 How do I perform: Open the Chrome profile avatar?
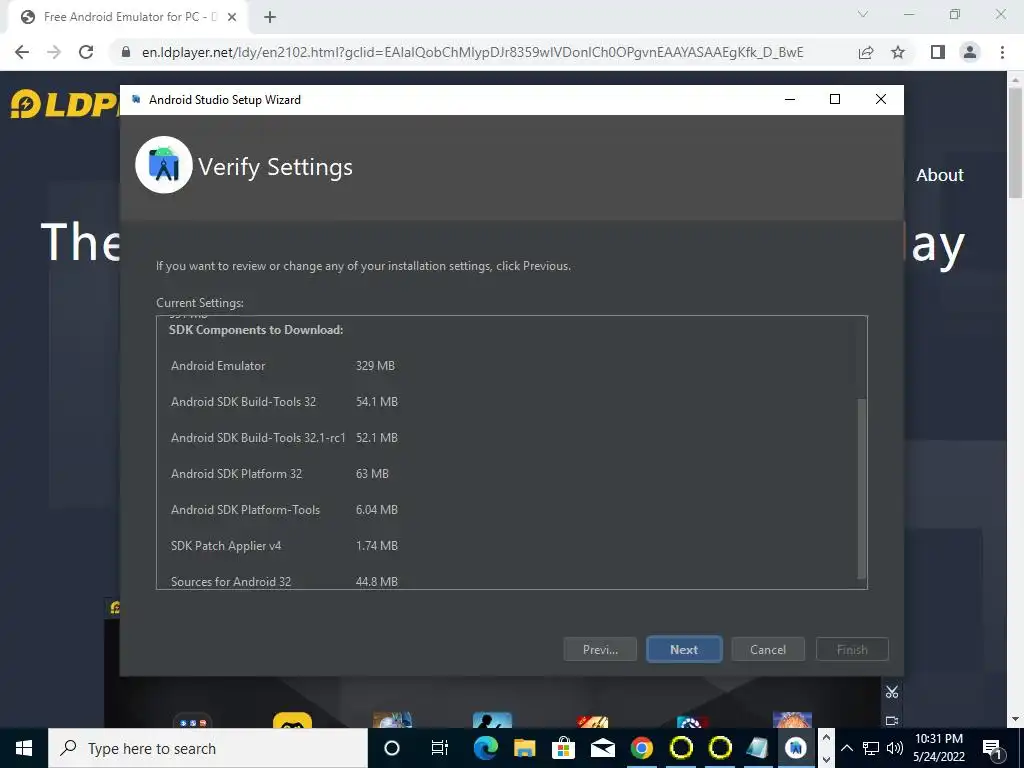coord(970,52)
